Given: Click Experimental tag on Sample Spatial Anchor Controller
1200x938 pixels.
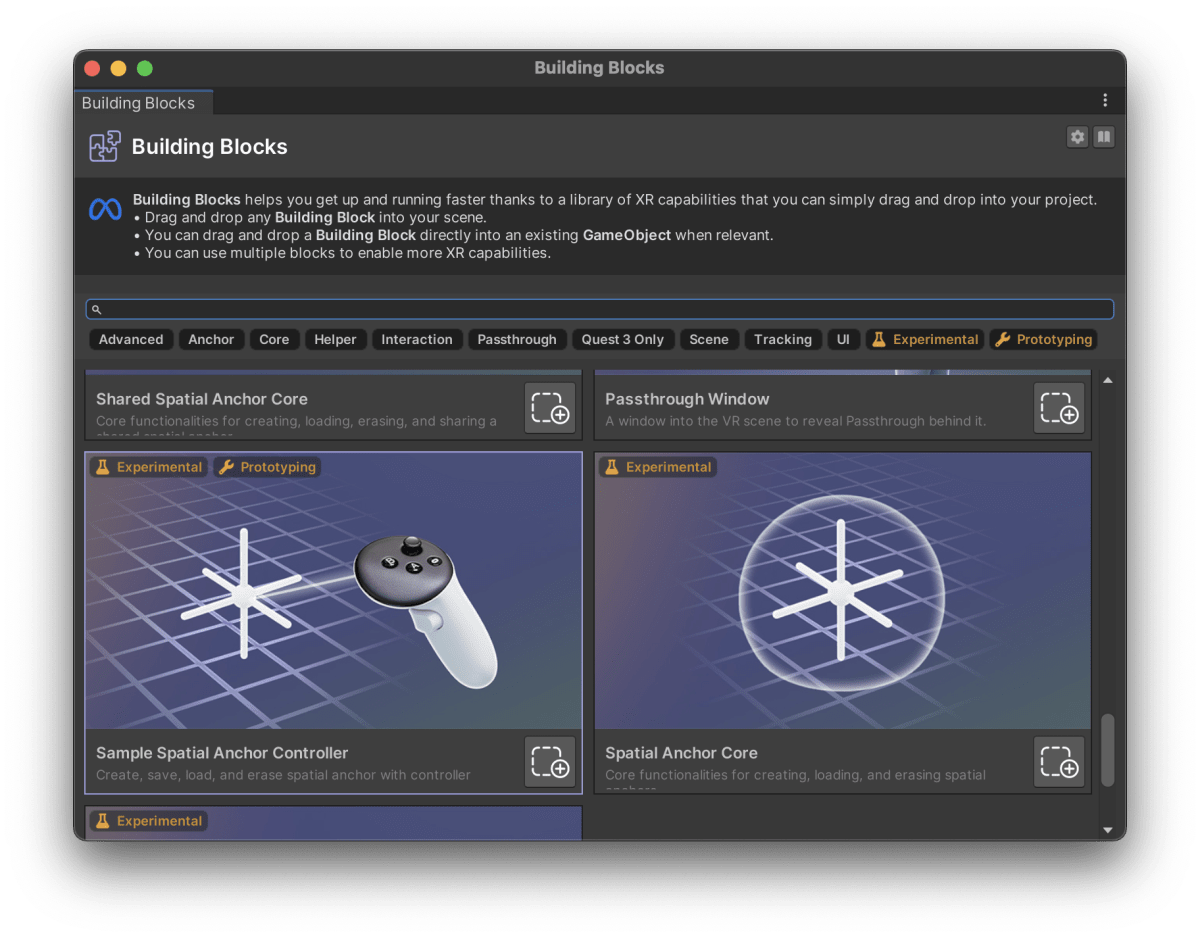Looking at the screenshot, I should (x=149, y=467).
